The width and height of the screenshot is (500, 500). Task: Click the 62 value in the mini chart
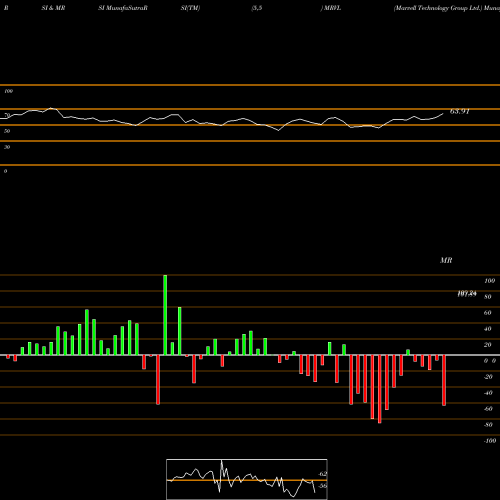pyautogui.click(x=323, y=474)
